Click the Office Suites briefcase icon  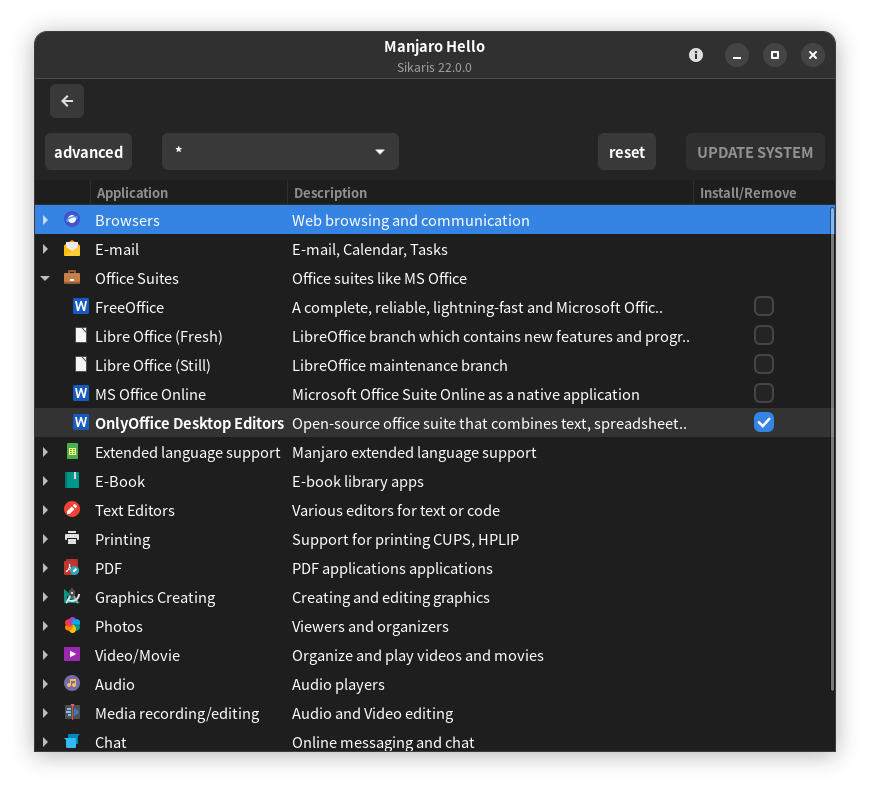pos(72,277)
